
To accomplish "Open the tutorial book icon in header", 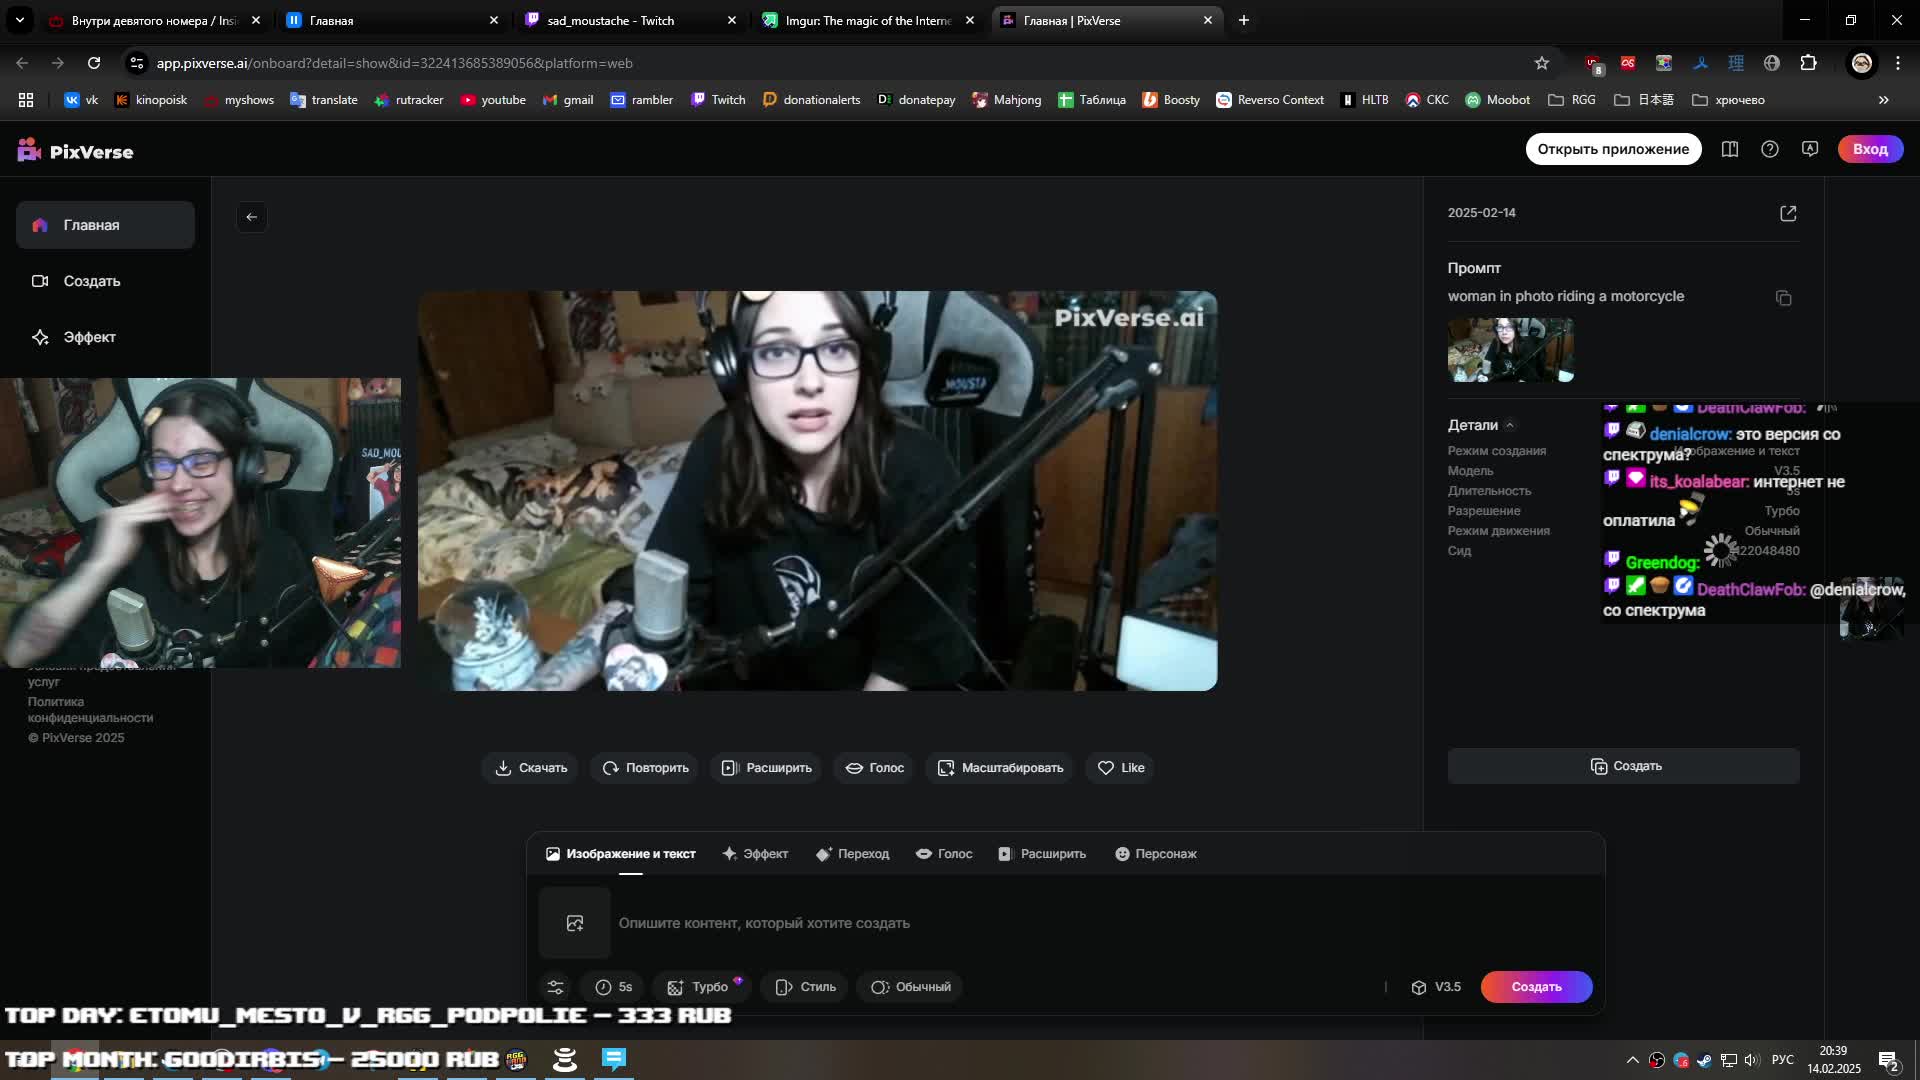I will tap(1730, 149).
